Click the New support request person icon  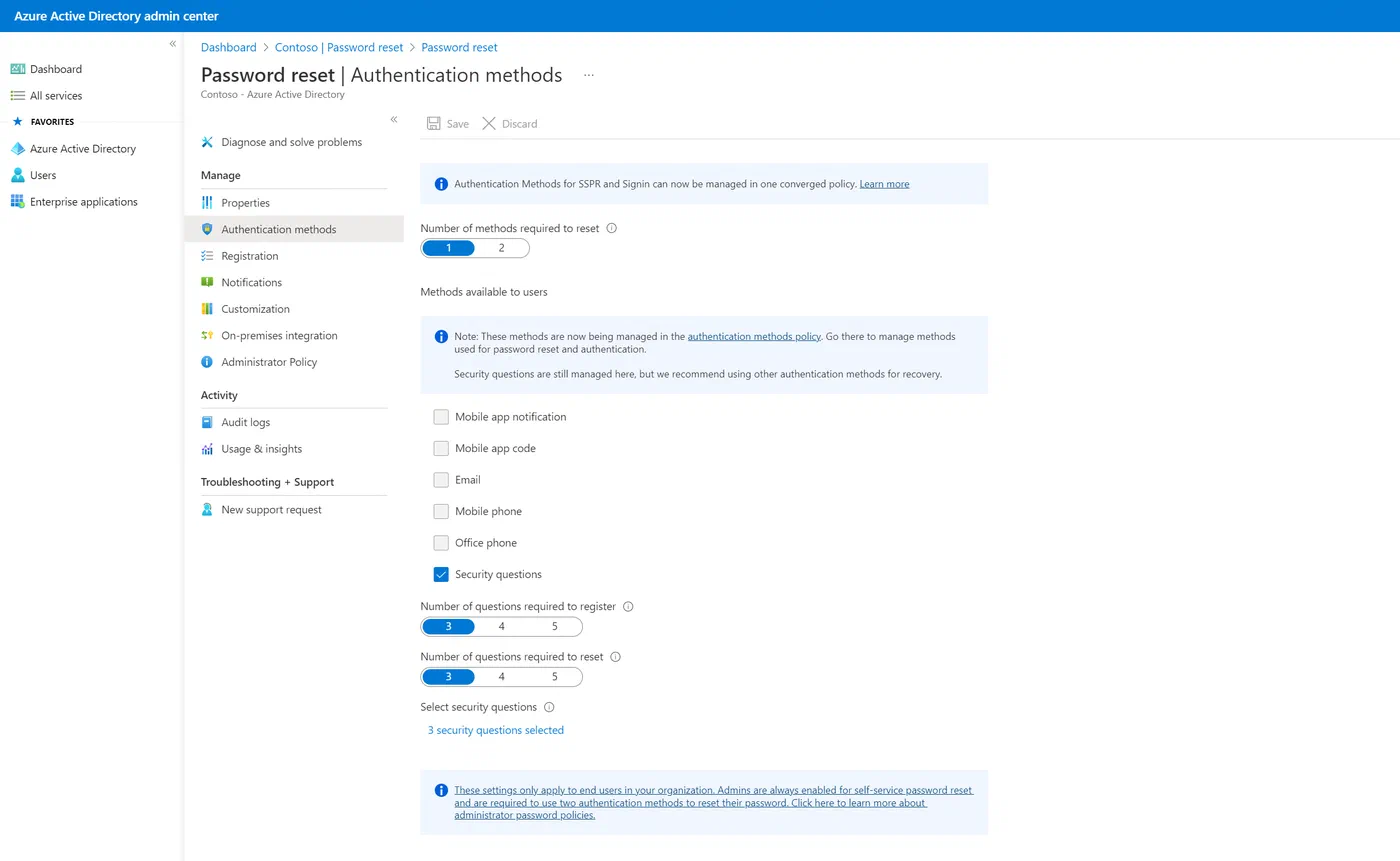pyautogui.click(x=207, y=510)
